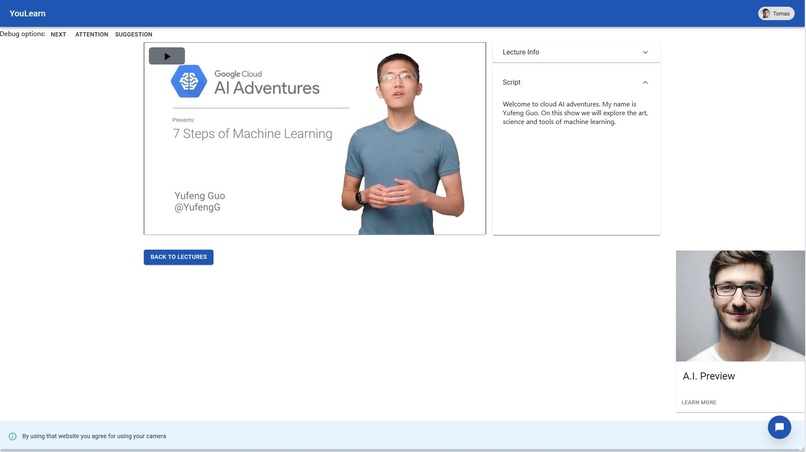Expand the Lecture Info panel
Screen dimensions: 806x452
[576, 52]
